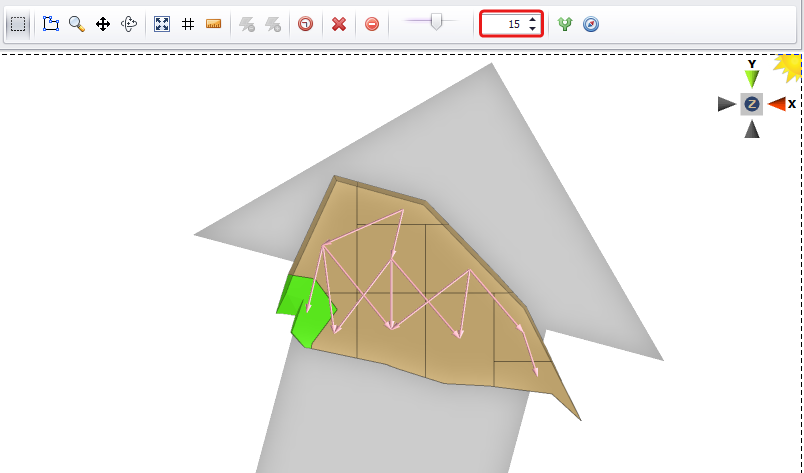Click the green fork arrow icon

[x=565, y=24]
